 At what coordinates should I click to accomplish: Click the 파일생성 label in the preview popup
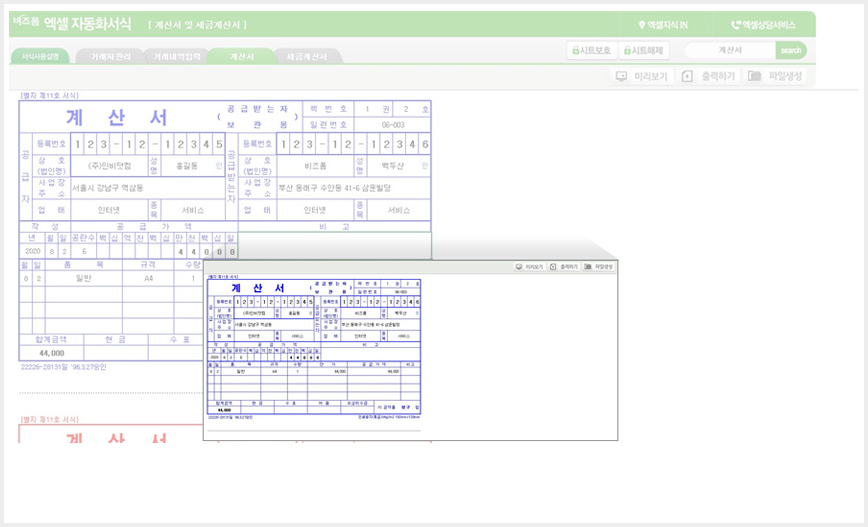[604, 267]
